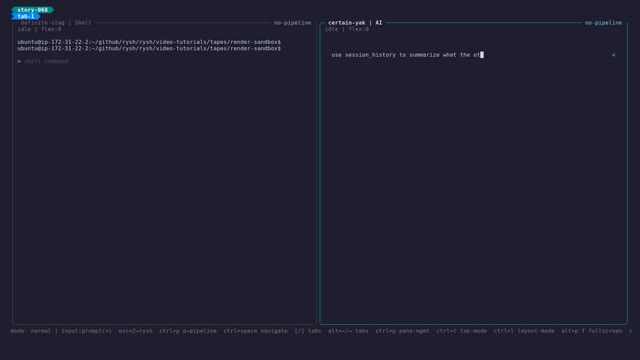
Task: Click "esc×2→rysh" status bar hint
Action: tap(136, 331)
